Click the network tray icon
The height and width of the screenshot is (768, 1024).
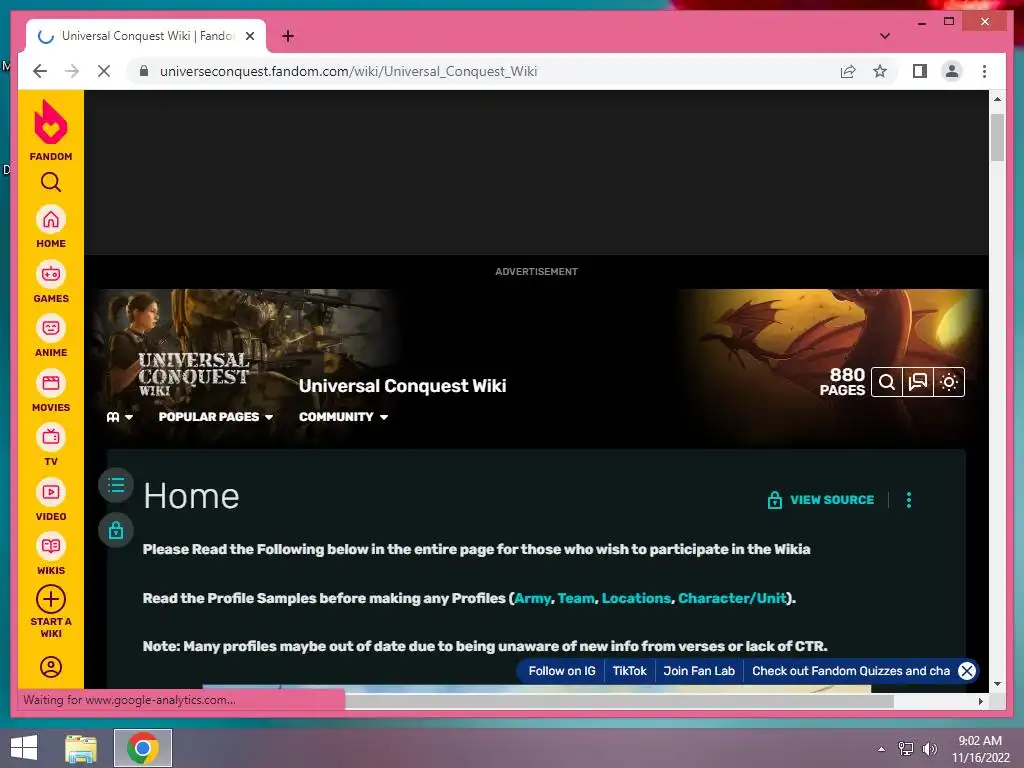(906, 749)
